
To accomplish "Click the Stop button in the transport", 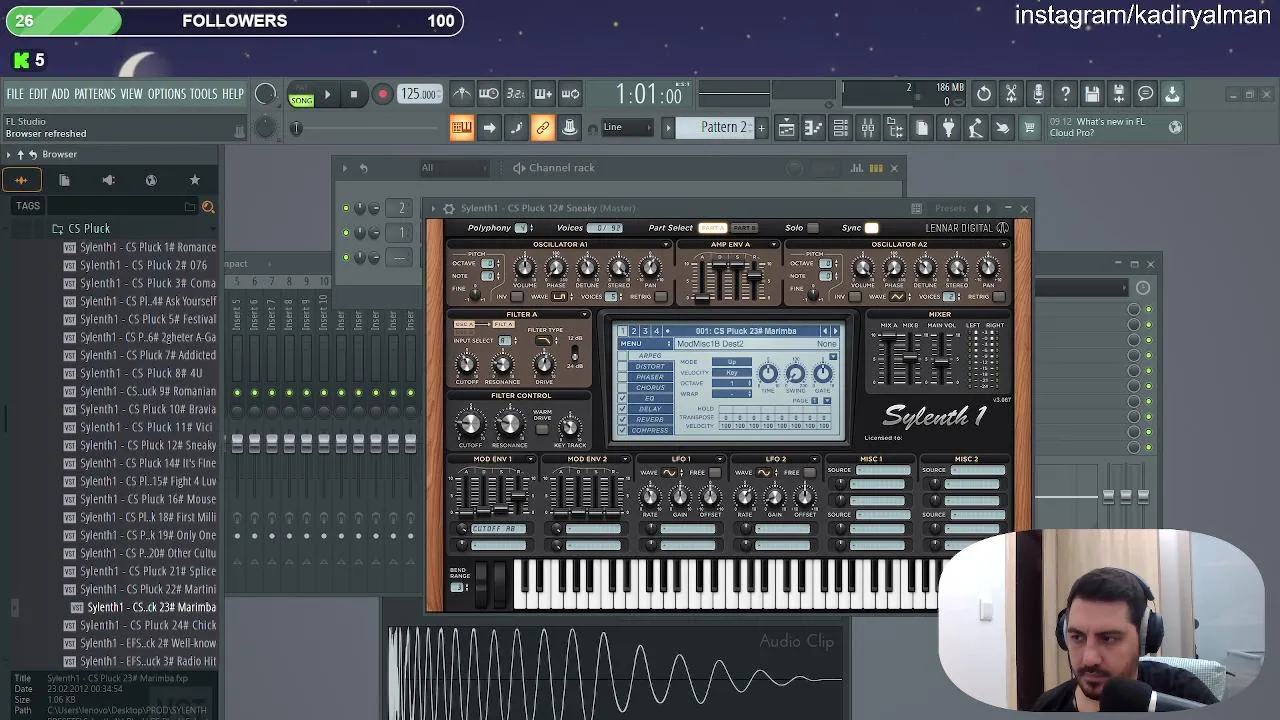I will point(353,95).
